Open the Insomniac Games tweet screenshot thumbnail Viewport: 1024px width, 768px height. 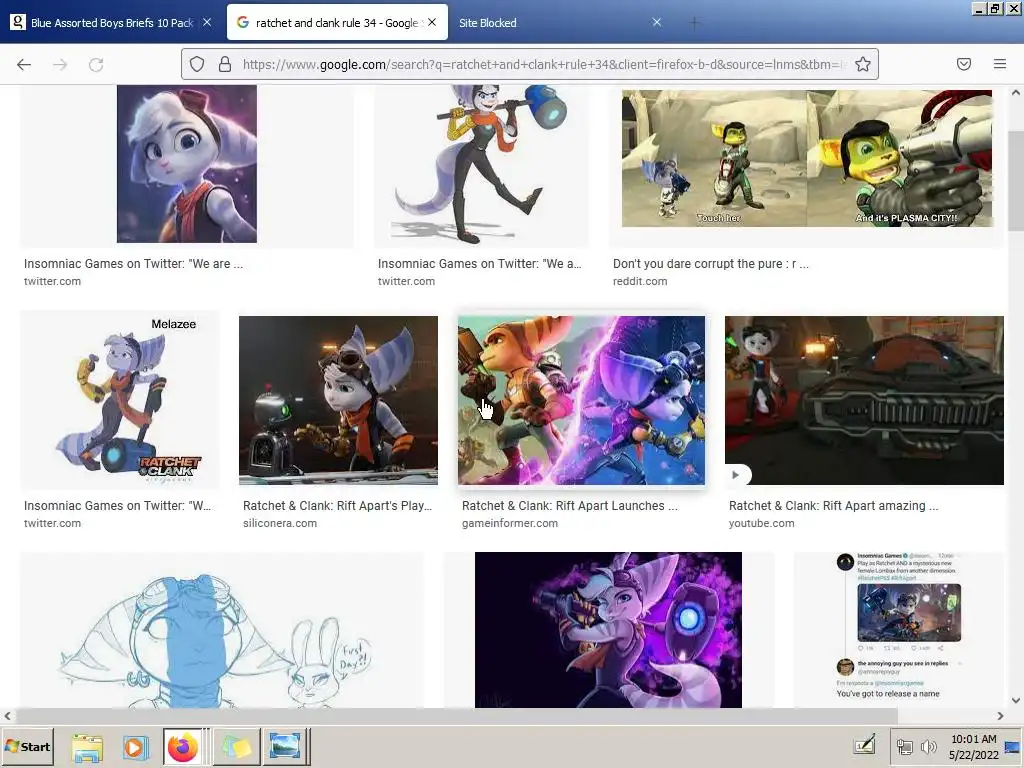point(898,630)
